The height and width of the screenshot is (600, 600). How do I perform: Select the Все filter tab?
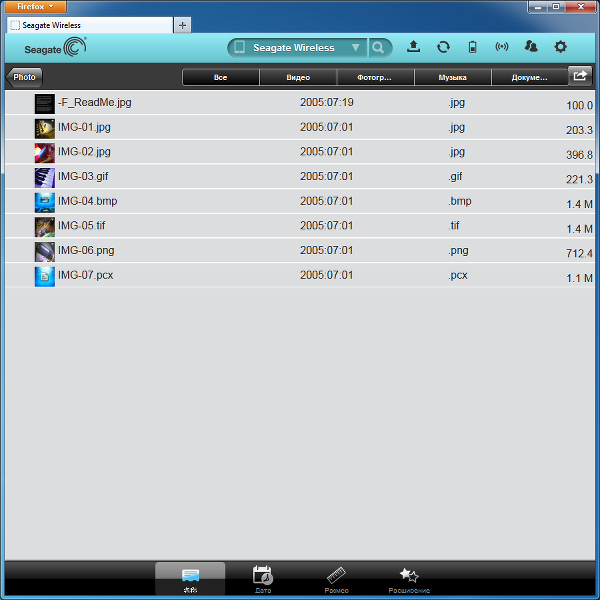pyautogui.click(x=221, y=77)
